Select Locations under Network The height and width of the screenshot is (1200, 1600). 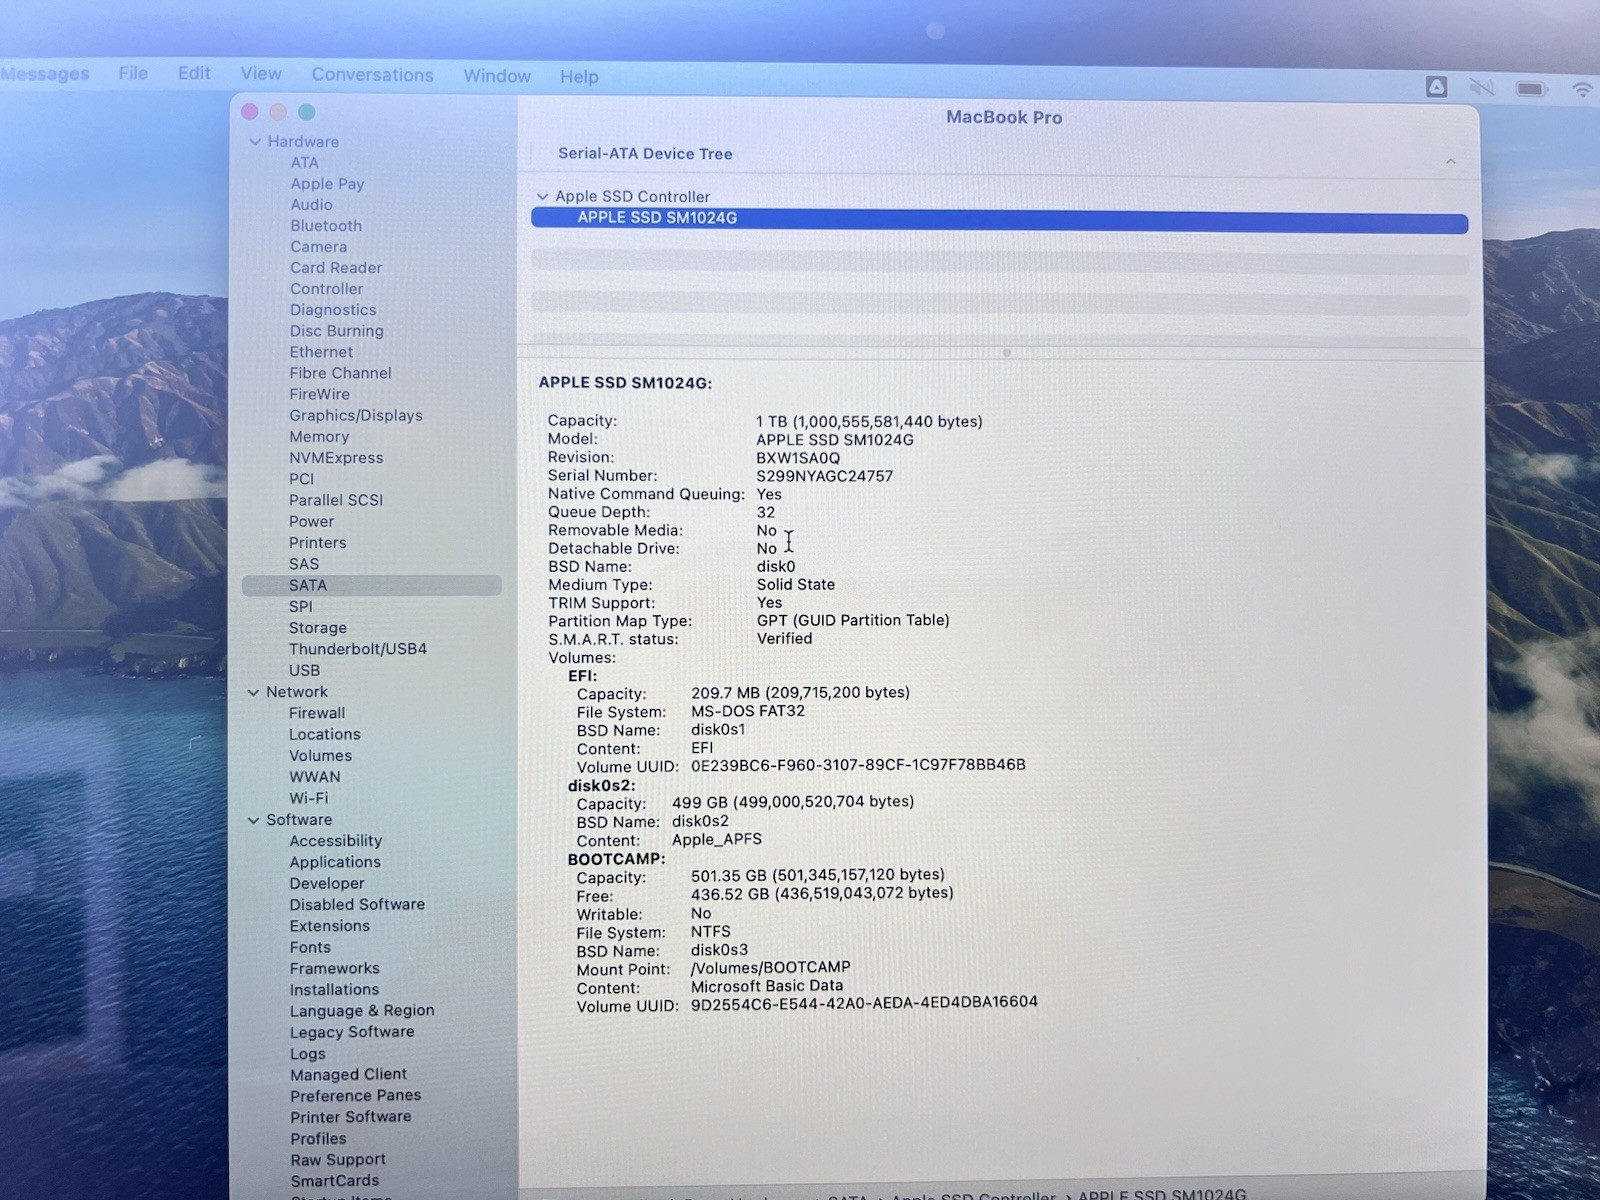pos(324,734)
